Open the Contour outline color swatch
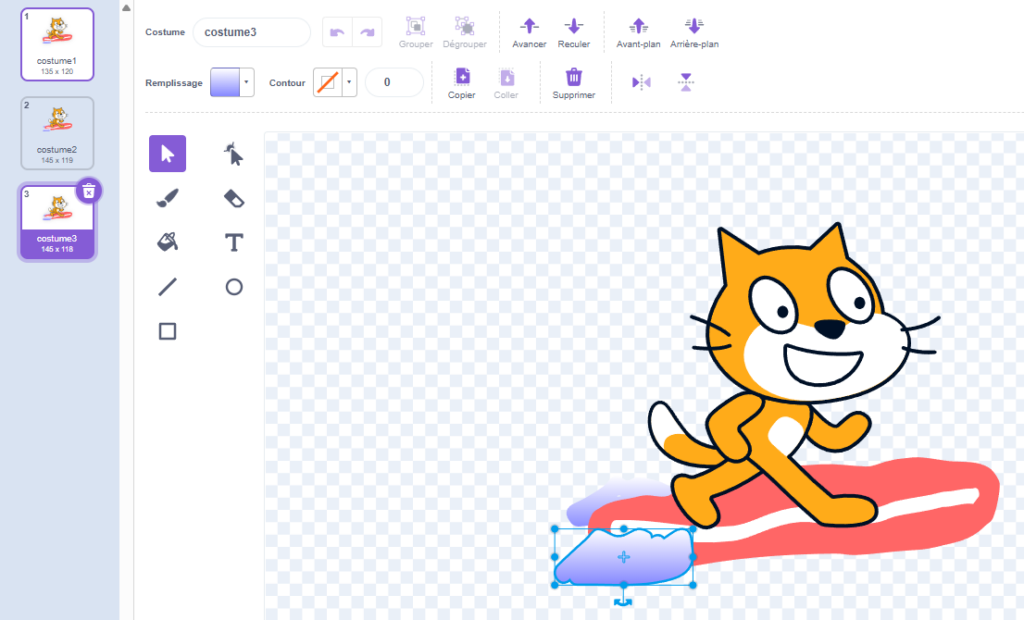 328,82
